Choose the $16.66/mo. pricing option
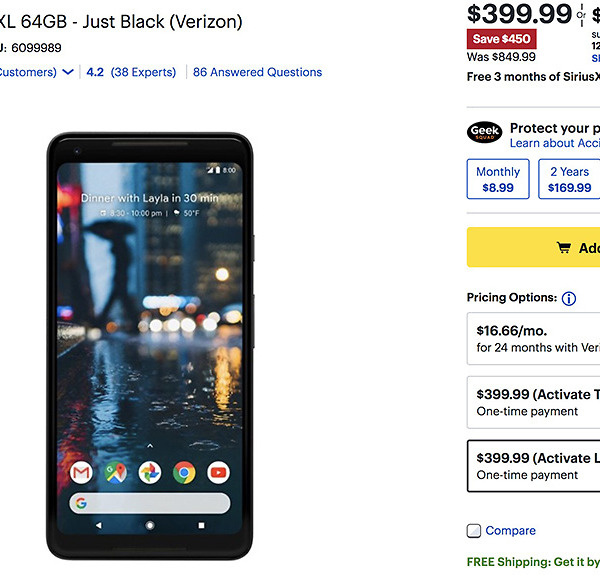 [x=535, y=338]
